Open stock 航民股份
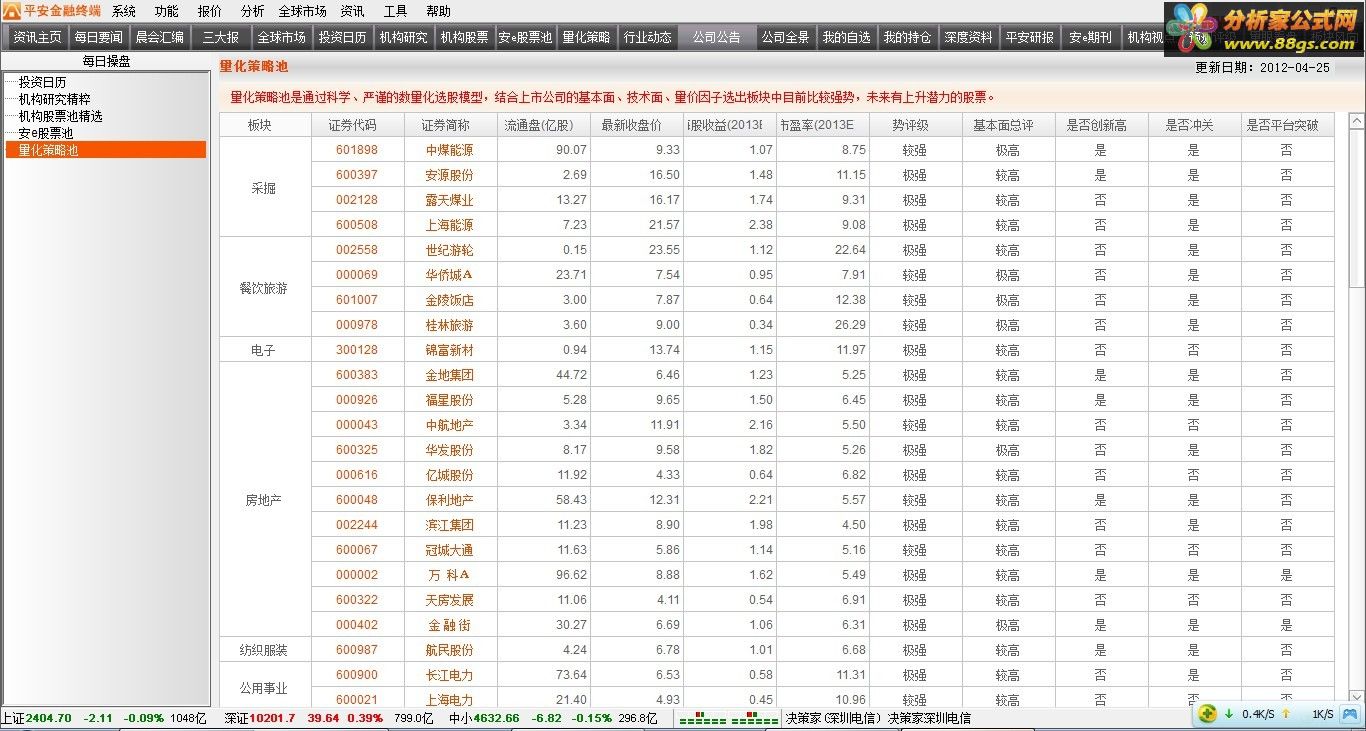The width and height of the screenshot is (1366, 731). pos(449,650)
